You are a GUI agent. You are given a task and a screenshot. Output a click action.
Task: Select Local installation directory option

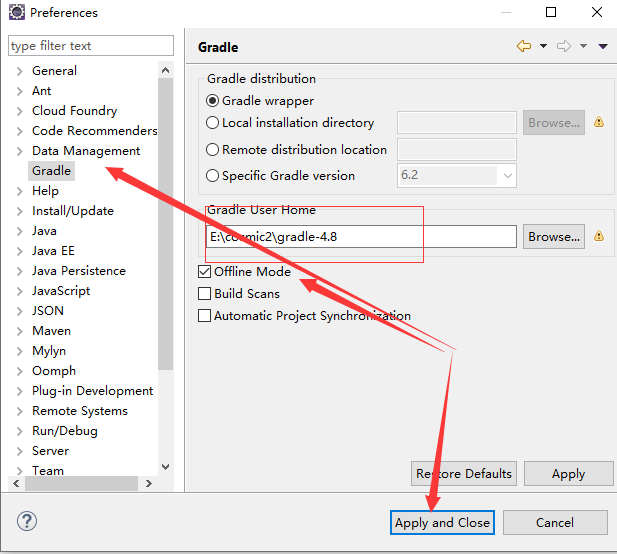pos(212,123)
